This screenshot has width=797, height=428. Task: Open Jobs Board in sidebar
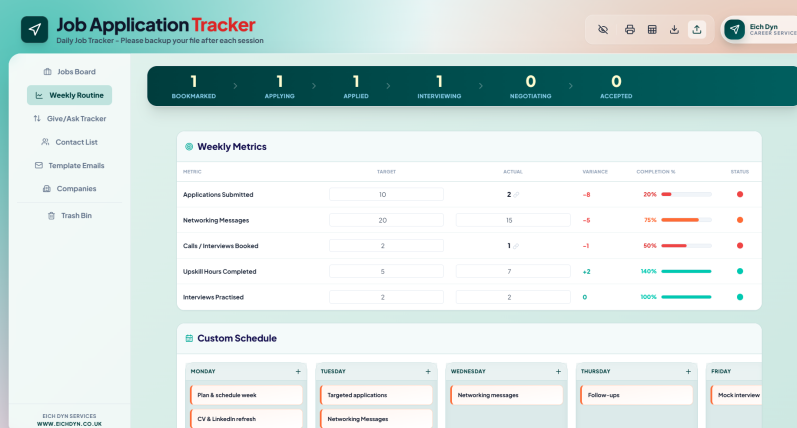point(70,72)
